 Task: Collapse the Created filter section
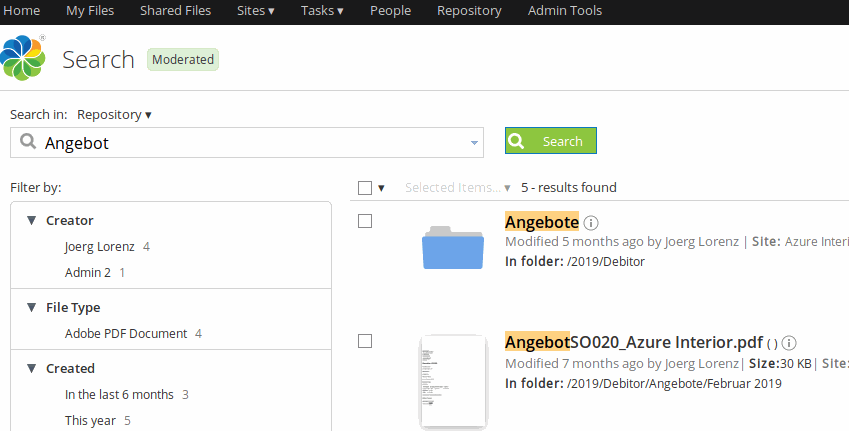point(31,368)
